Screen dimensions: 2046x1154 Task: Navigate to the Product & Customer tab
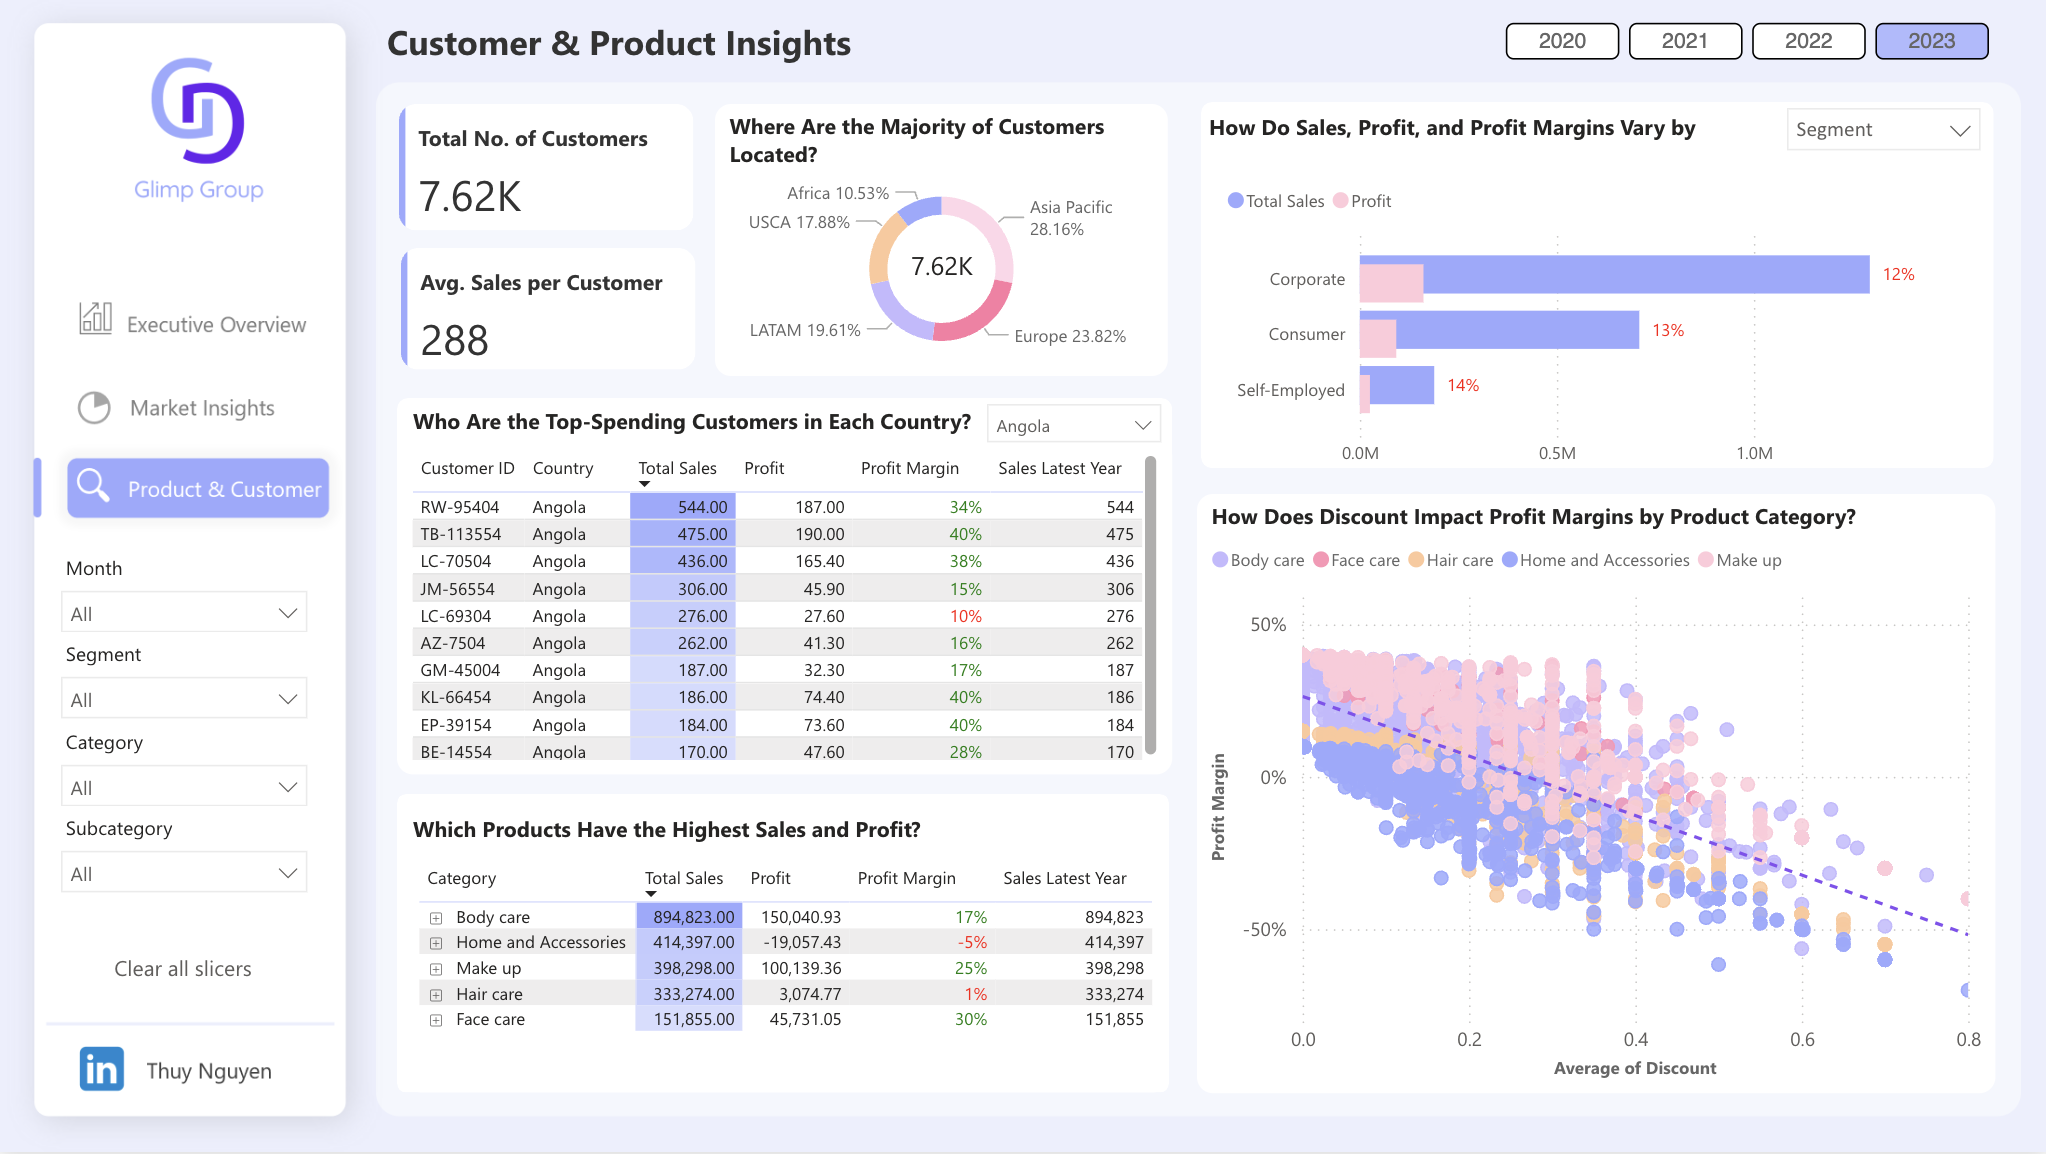click(x=197, y=487)
